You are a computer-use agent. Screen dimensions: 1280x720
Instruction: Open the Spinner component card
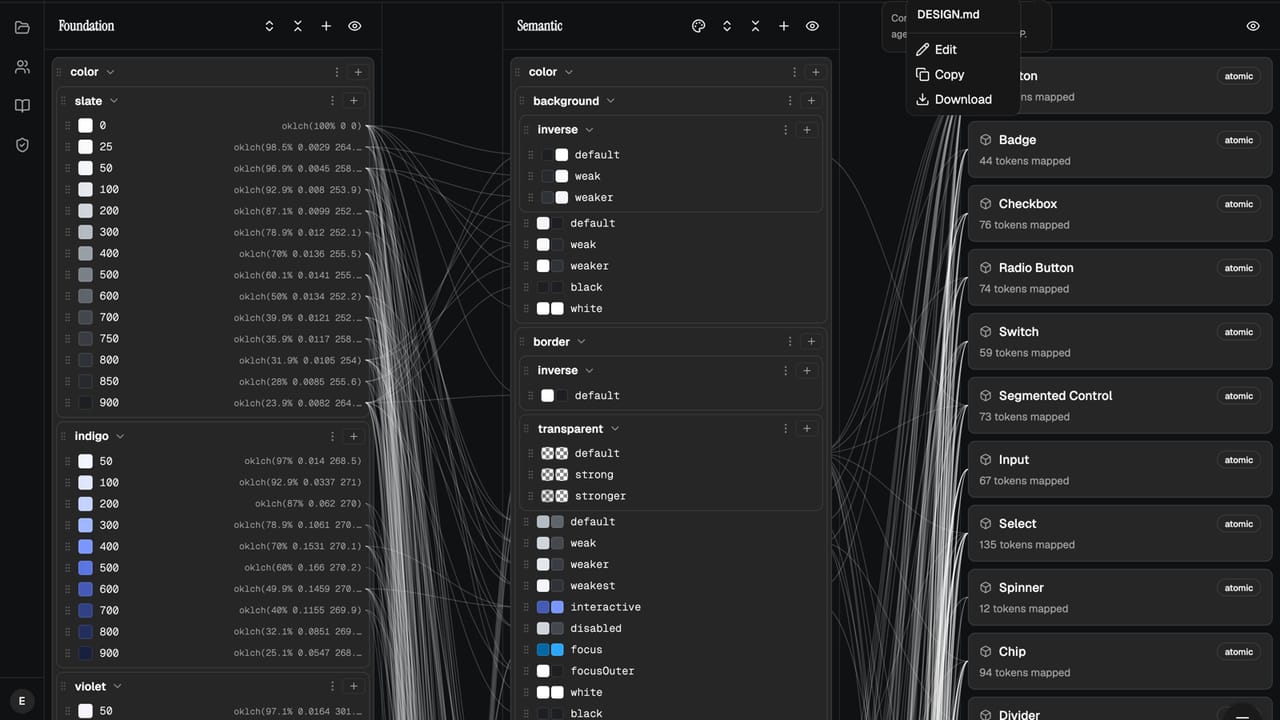(1118, 598)
